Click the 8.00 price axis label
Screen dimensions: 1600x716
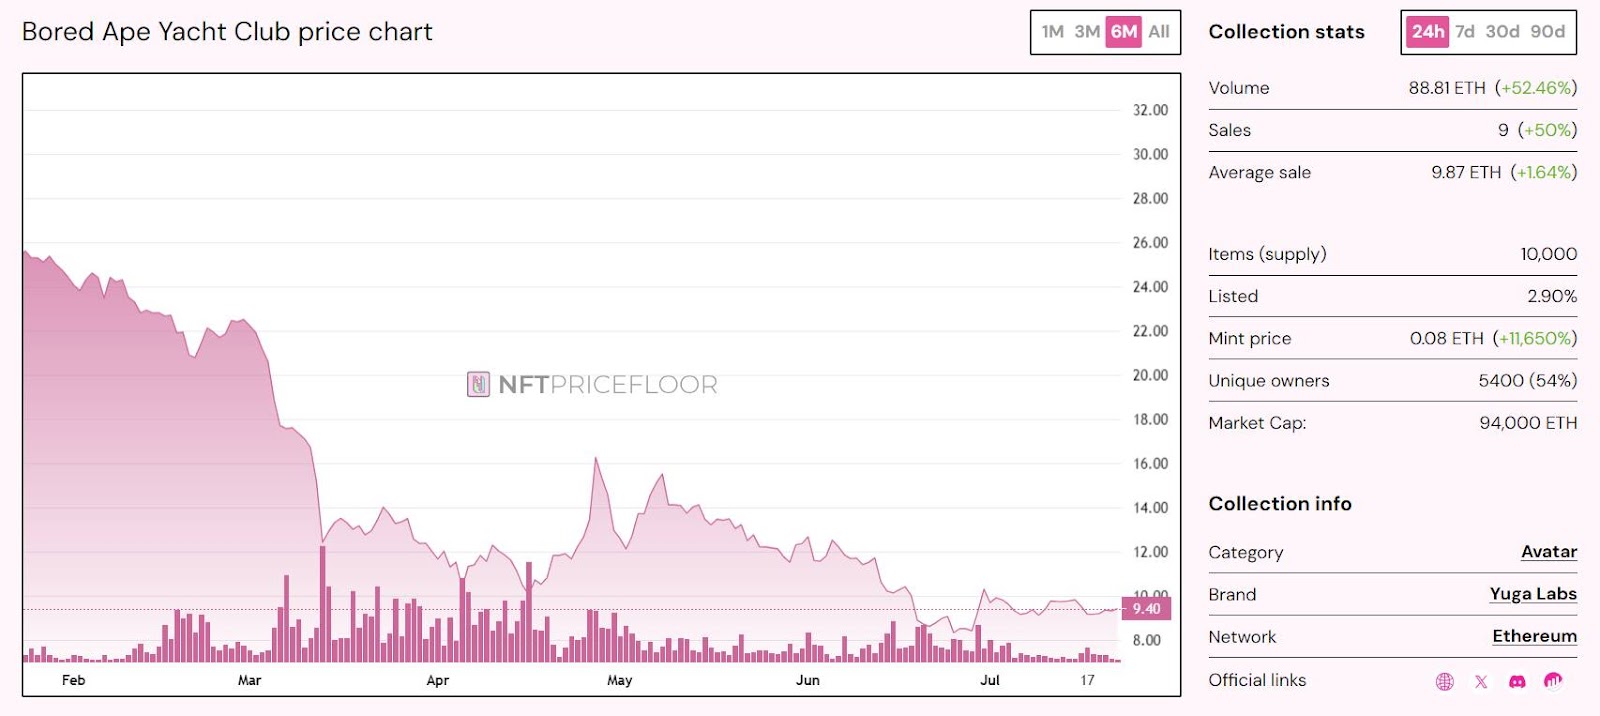click(x=1147, y=640)
